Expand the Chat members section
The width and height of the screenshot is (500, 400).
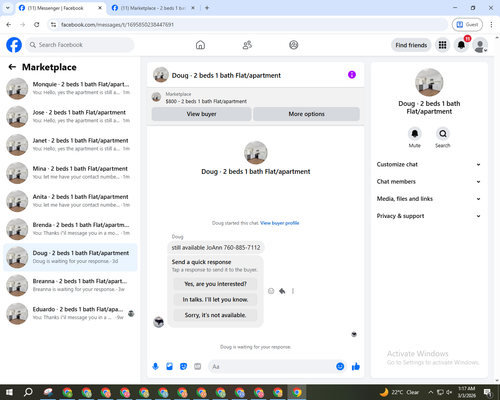429,182
